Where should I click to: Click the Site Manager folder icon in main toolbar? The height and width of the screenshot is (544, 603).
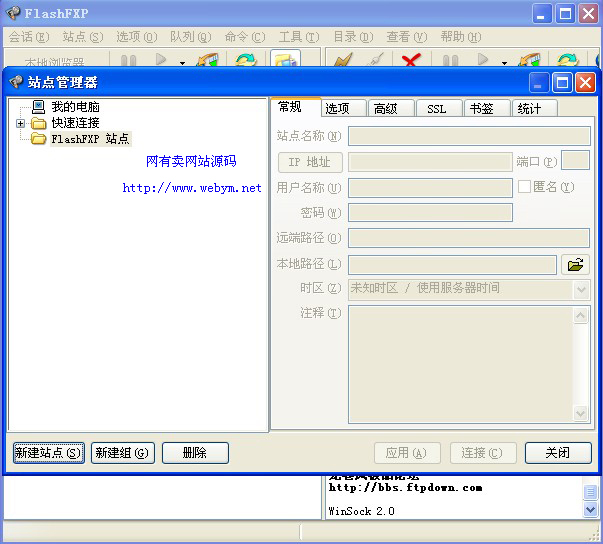point(285,60)
